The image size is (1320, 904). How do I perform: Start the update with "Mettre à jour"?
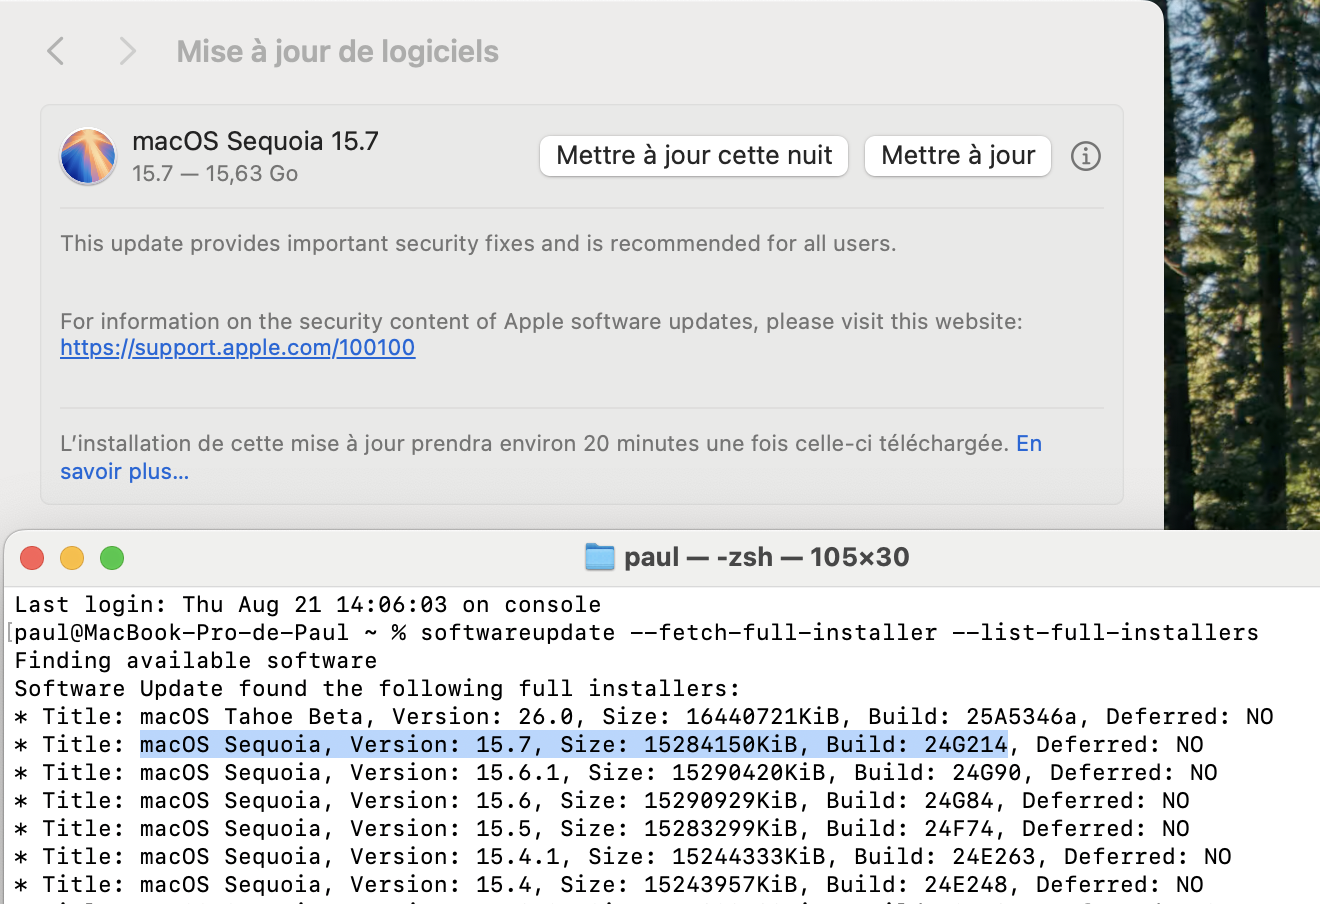tap(957, 156)
